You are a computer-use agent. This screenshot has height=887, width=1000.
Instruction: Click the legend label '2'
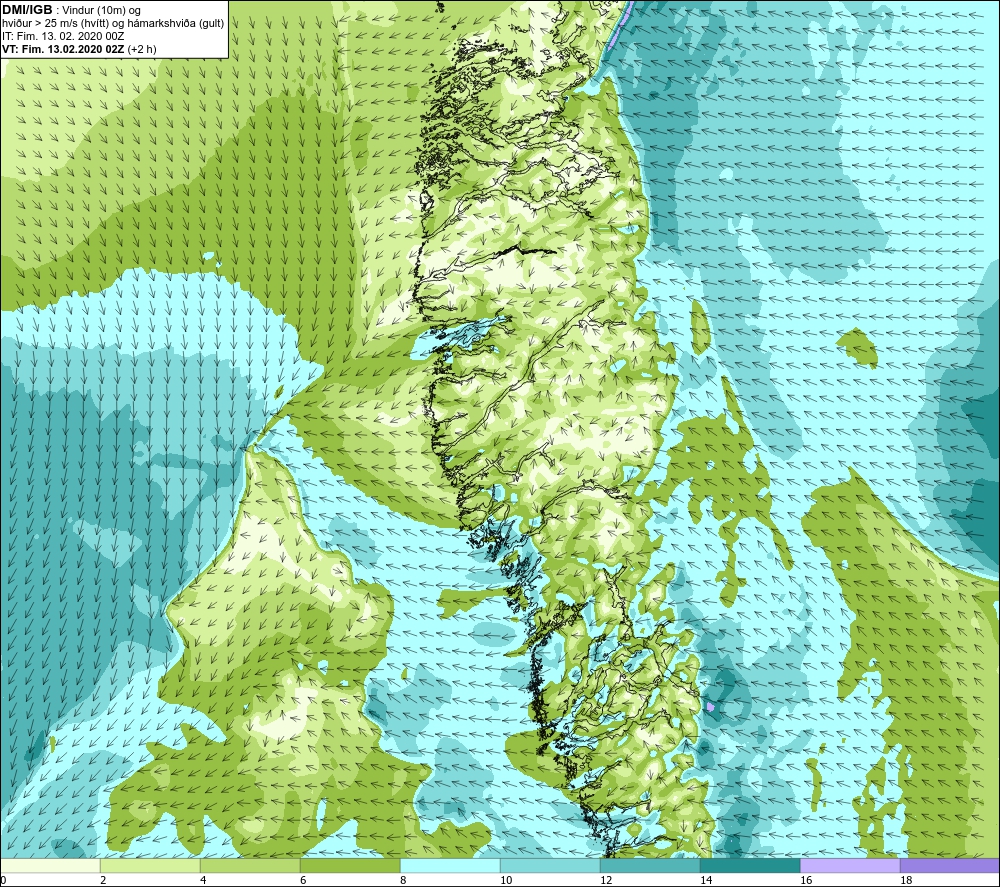coord(103,881)
